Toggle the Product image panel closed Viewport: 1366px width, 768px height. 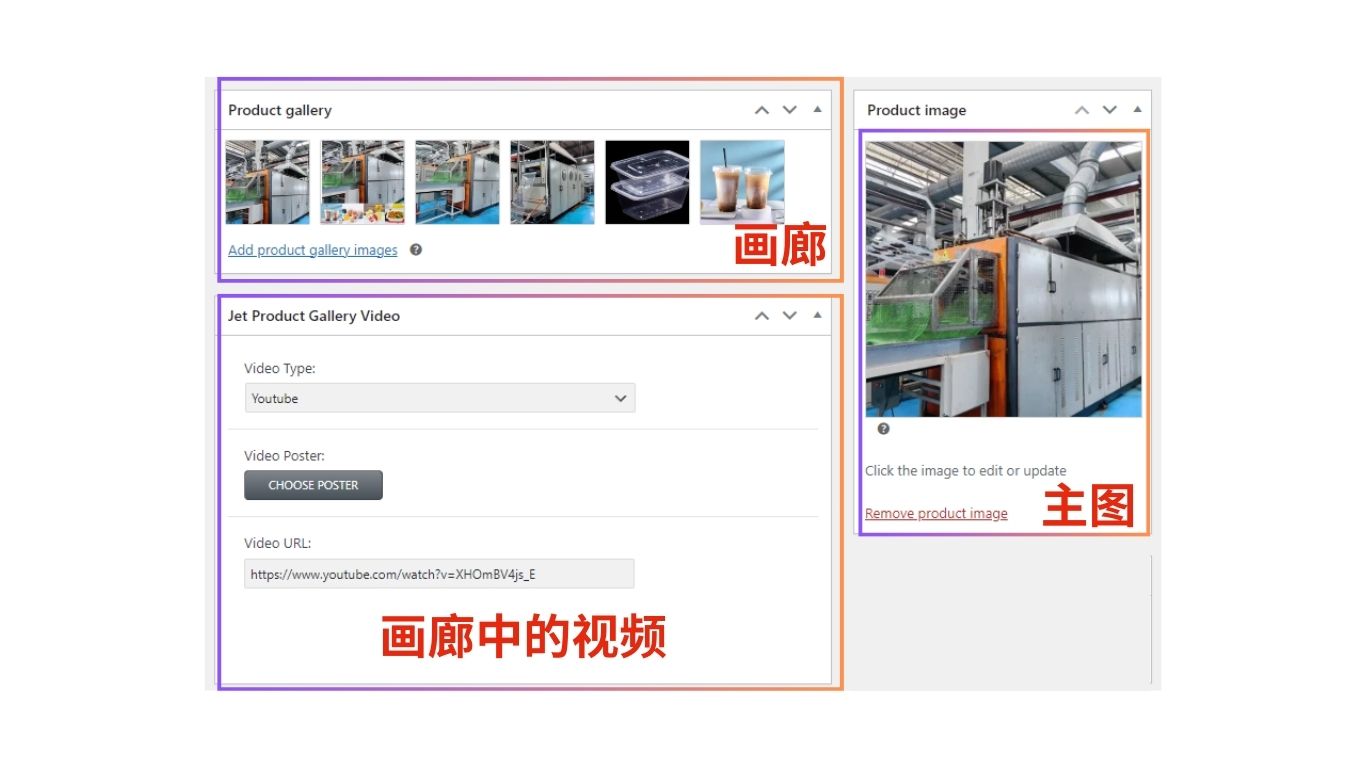(x=1137, y=110)
